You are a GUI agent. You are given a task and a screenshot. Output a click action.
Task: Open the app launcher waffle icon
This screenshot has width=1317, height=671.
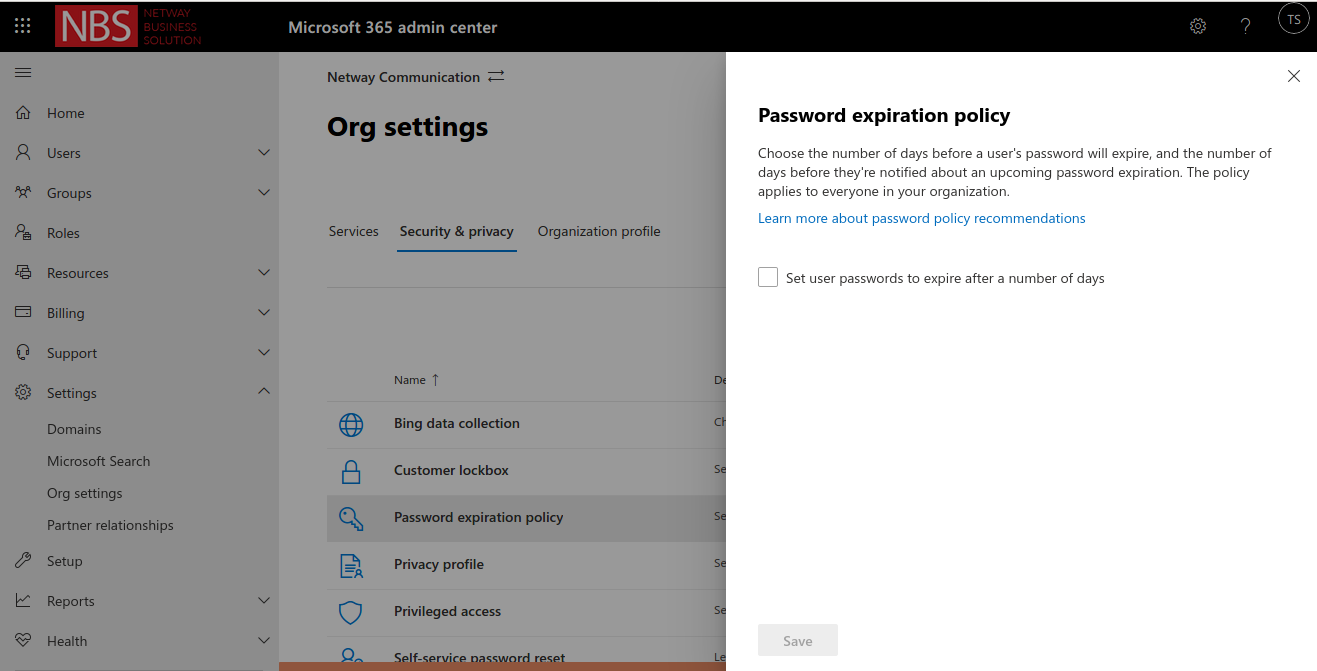point(23,26)
